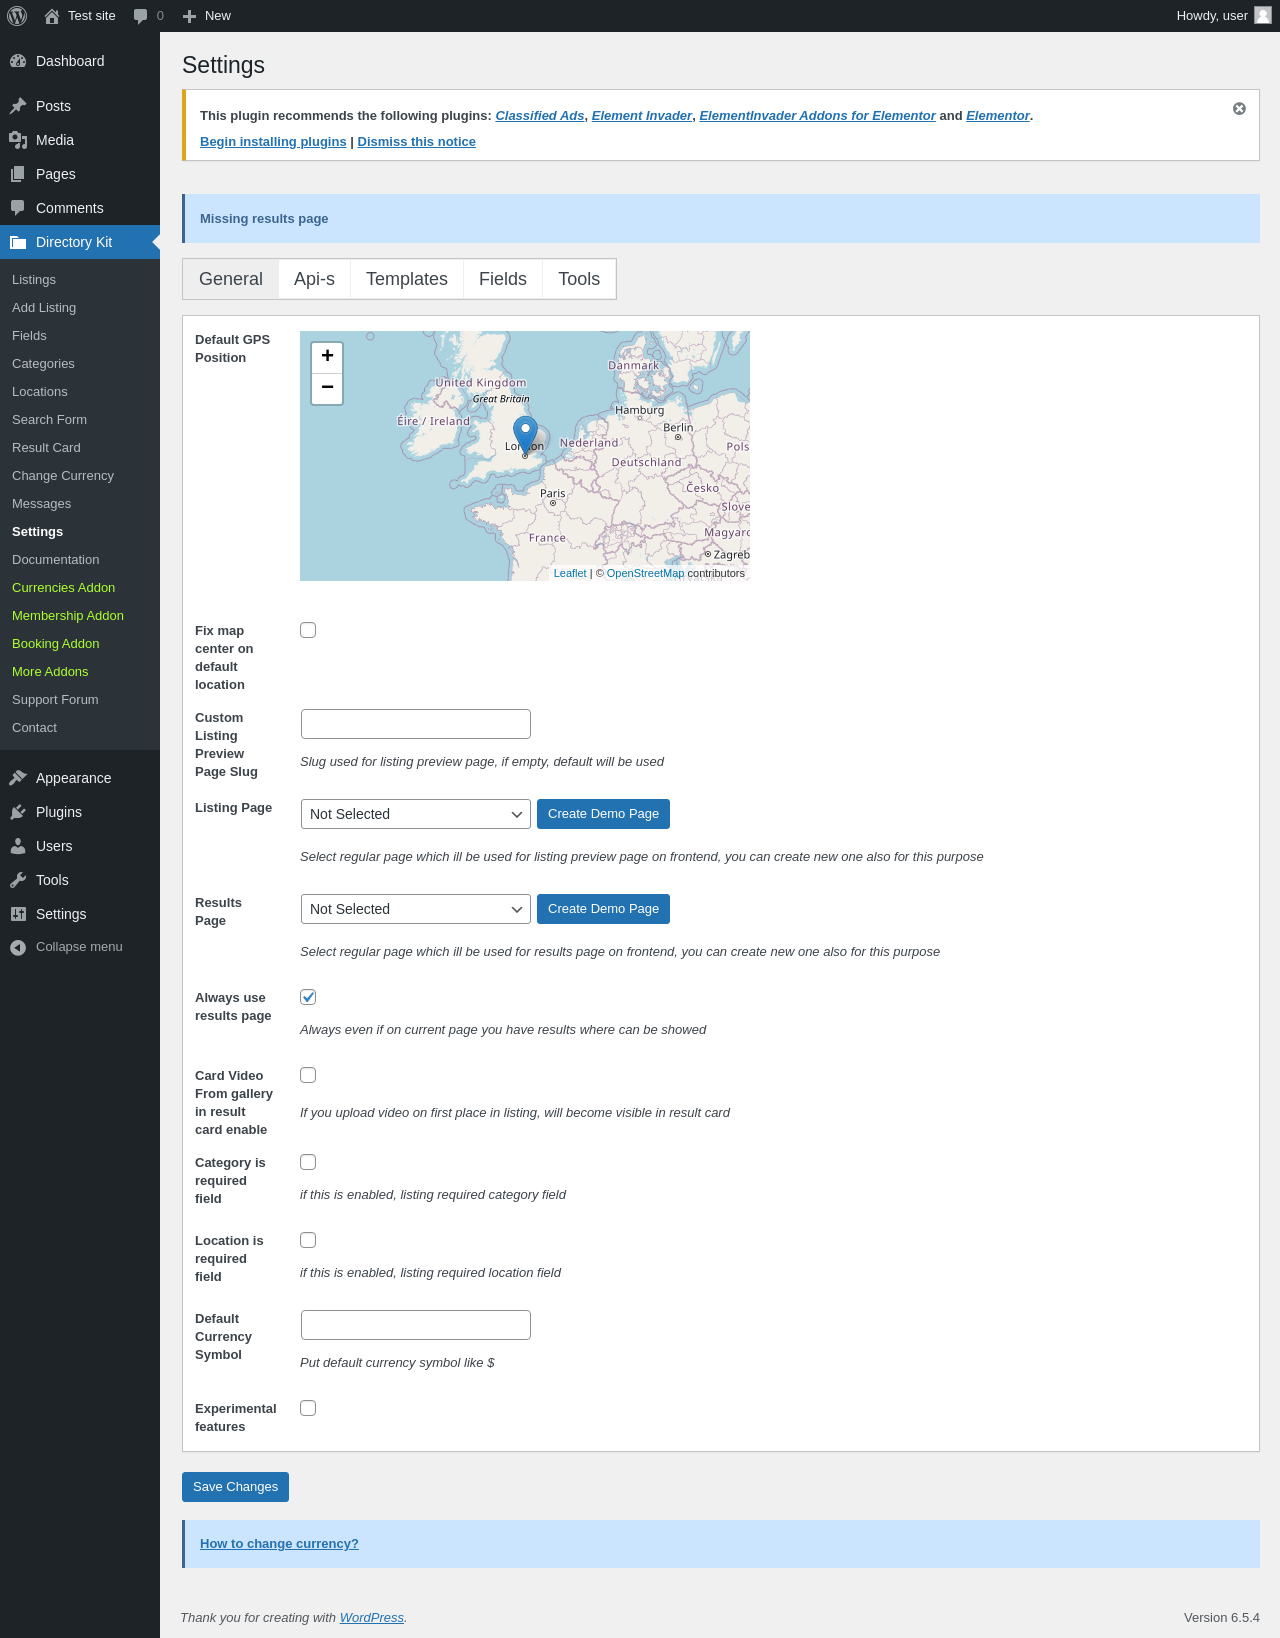Click the Collapse menu arrow icon

tap(18, 947)
